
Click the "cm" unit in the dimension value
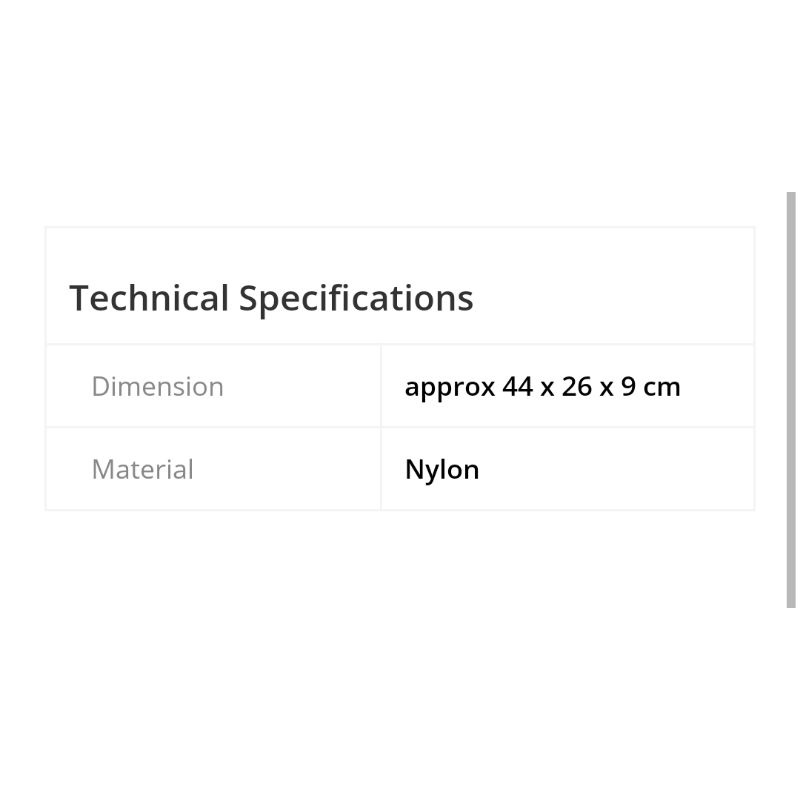(662, 387)
